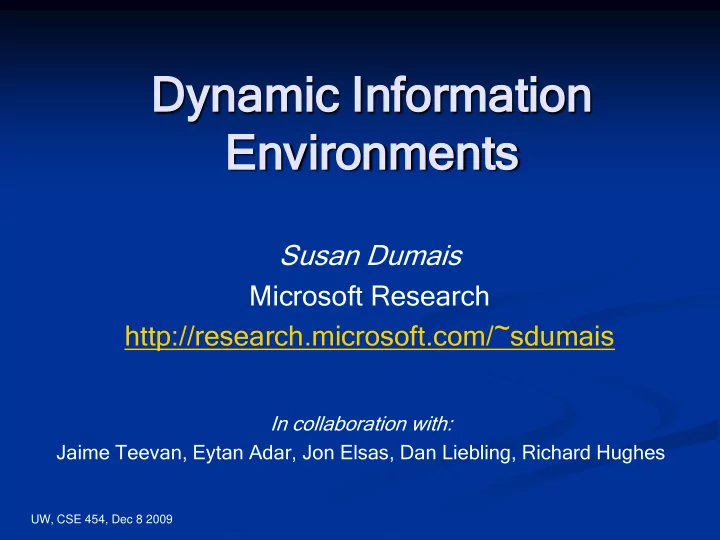Click footer text 'UW, CSE 454, Dec 8 2009'

[101, 519]
